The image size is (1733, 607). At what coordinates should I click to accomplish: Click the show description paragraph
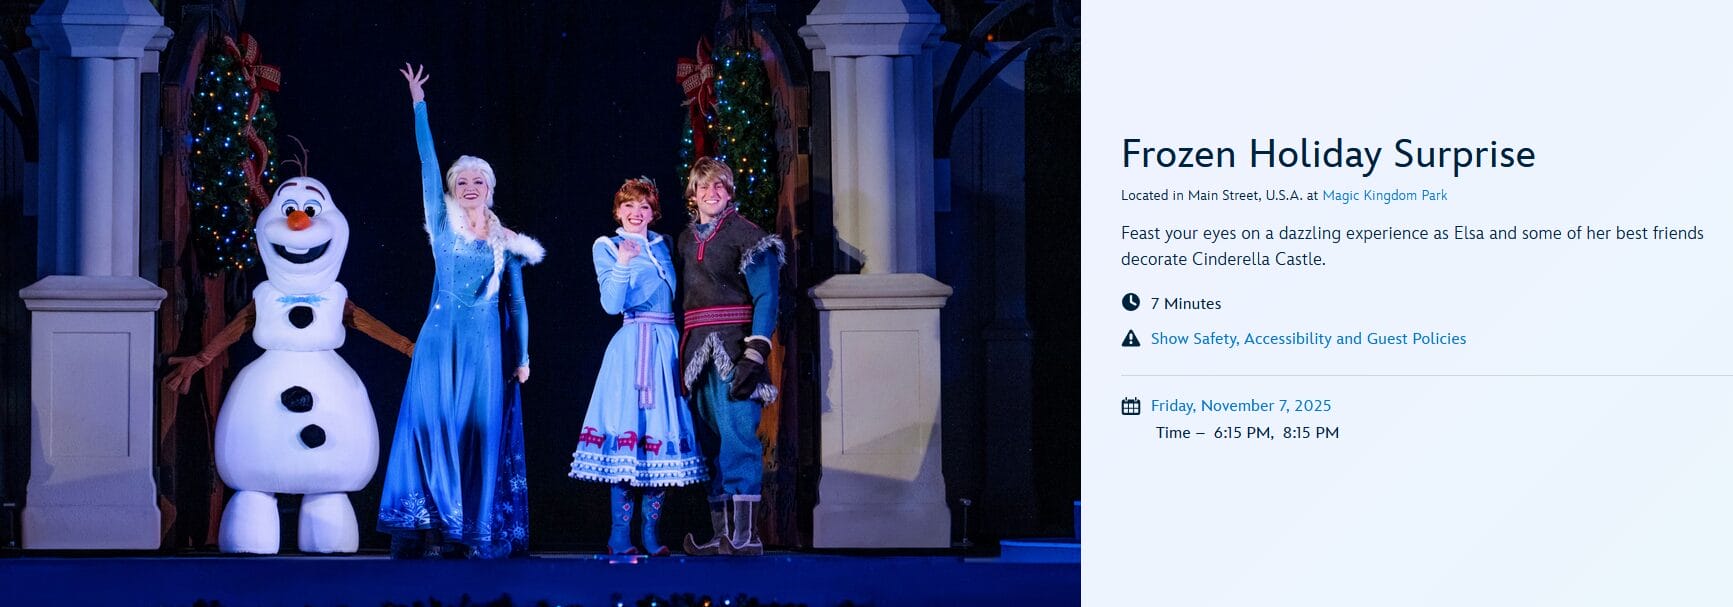click(x=1412, y=246)
